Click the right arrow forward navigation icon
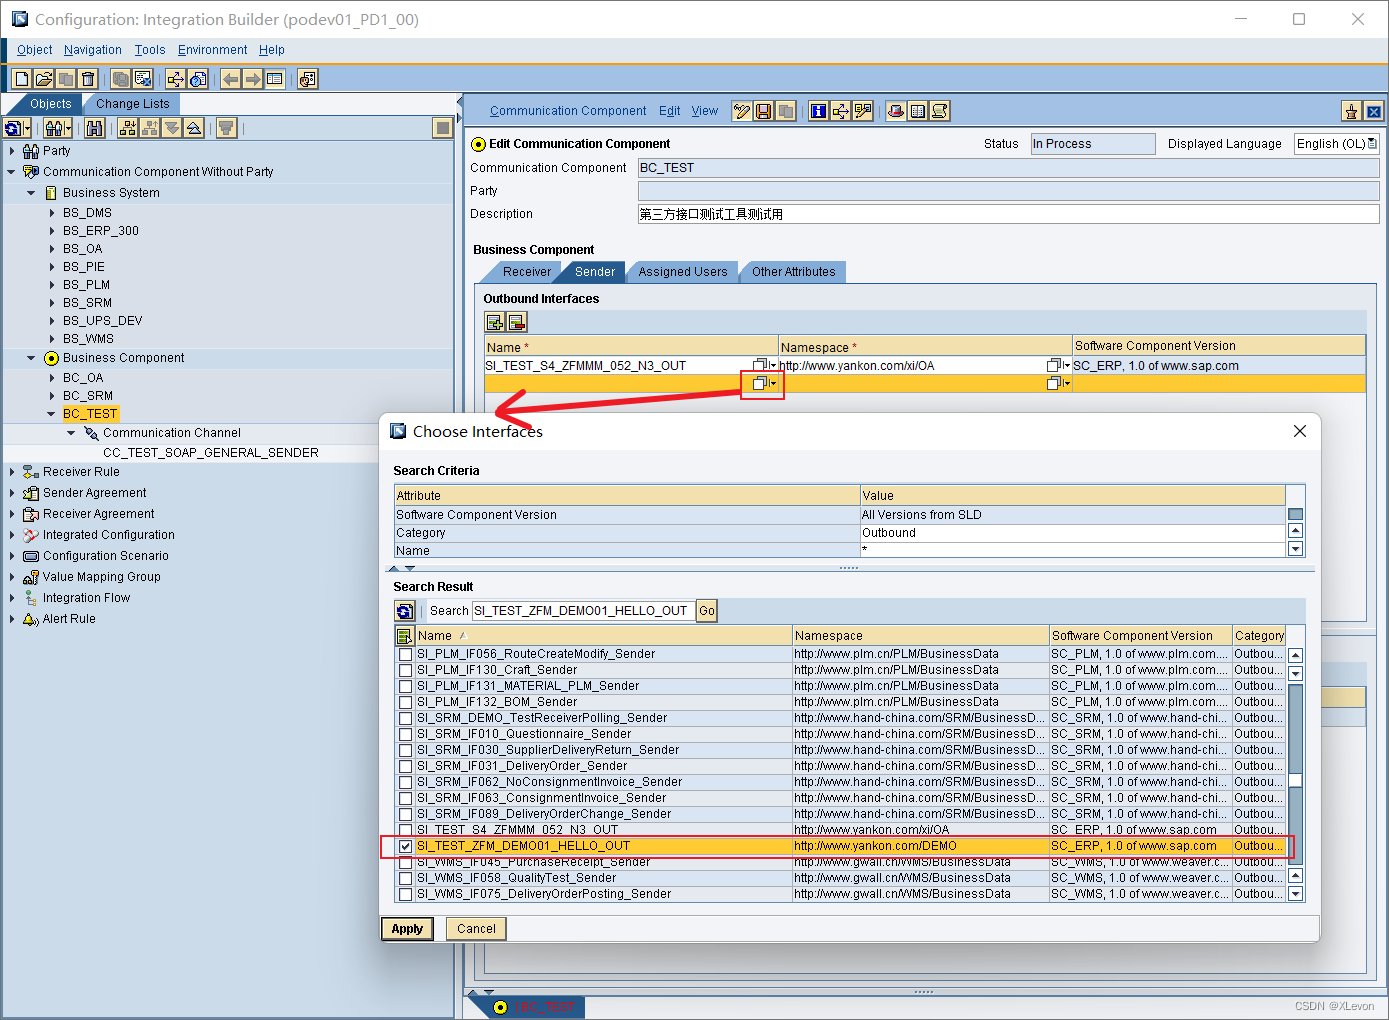The image size is (1389, 1020). click(253, 79)
